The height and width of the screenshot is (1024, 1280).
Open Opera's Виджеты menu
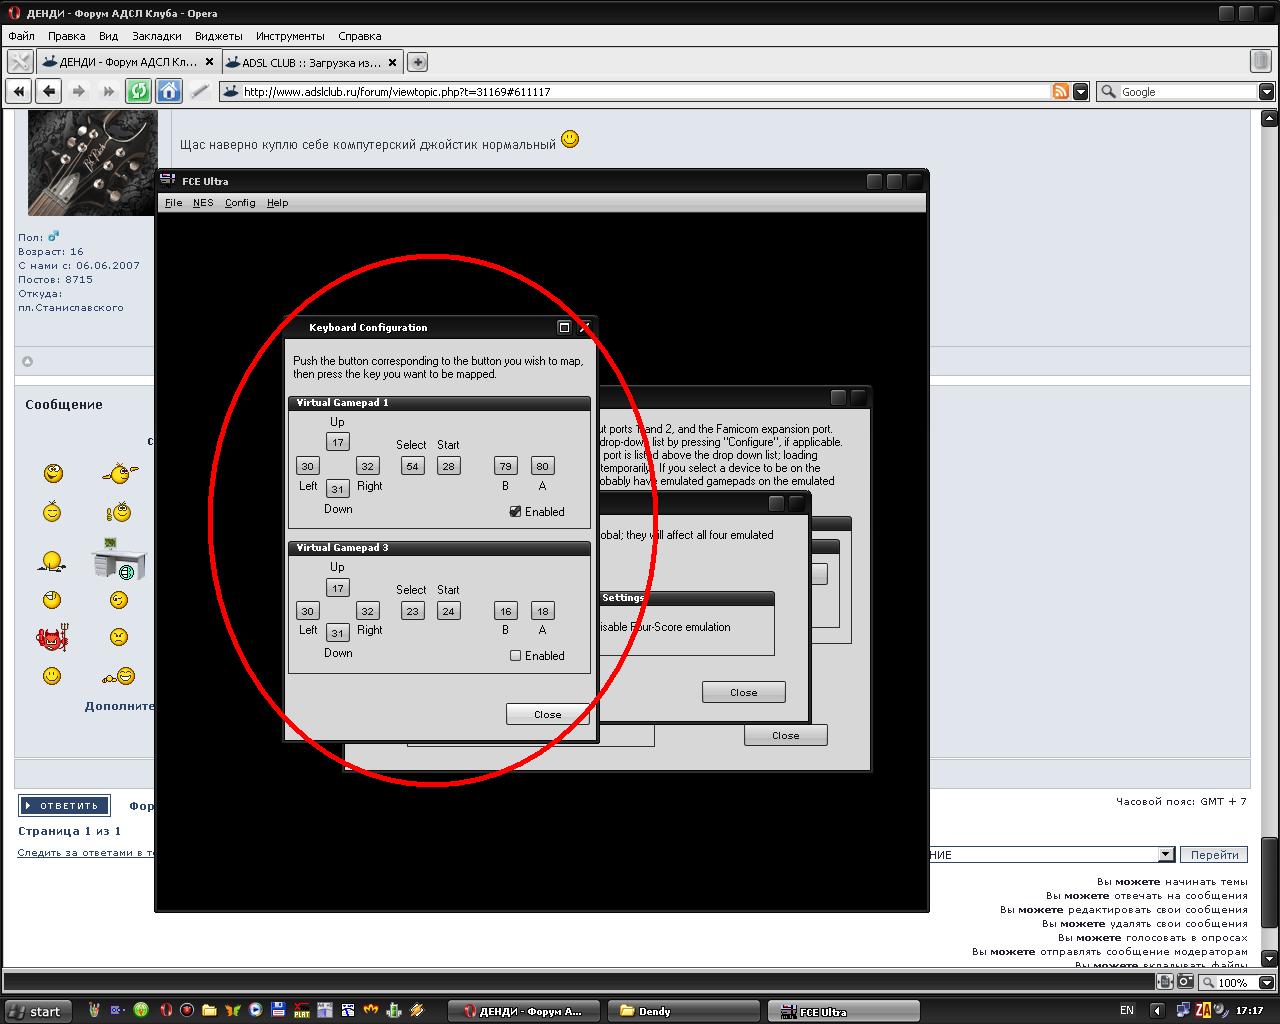tap(219, 35)
